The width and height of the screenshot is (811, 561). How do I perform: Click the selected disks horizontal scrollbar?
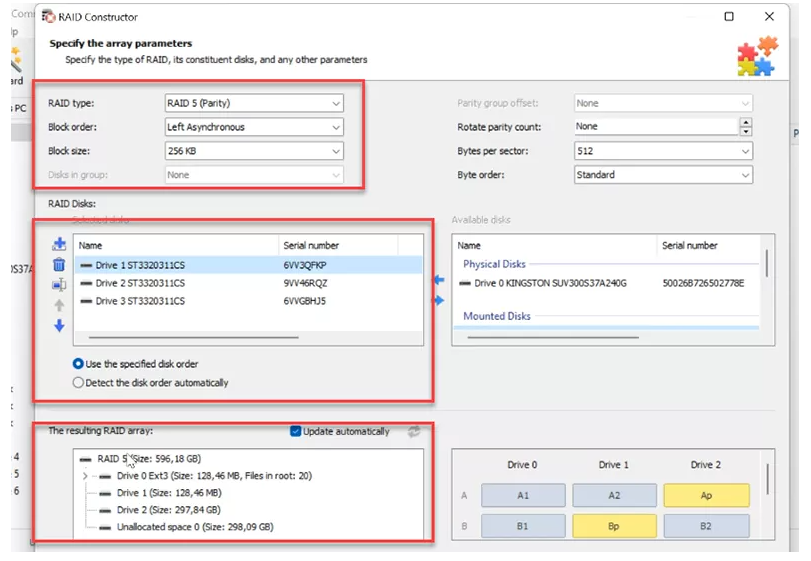193,338
